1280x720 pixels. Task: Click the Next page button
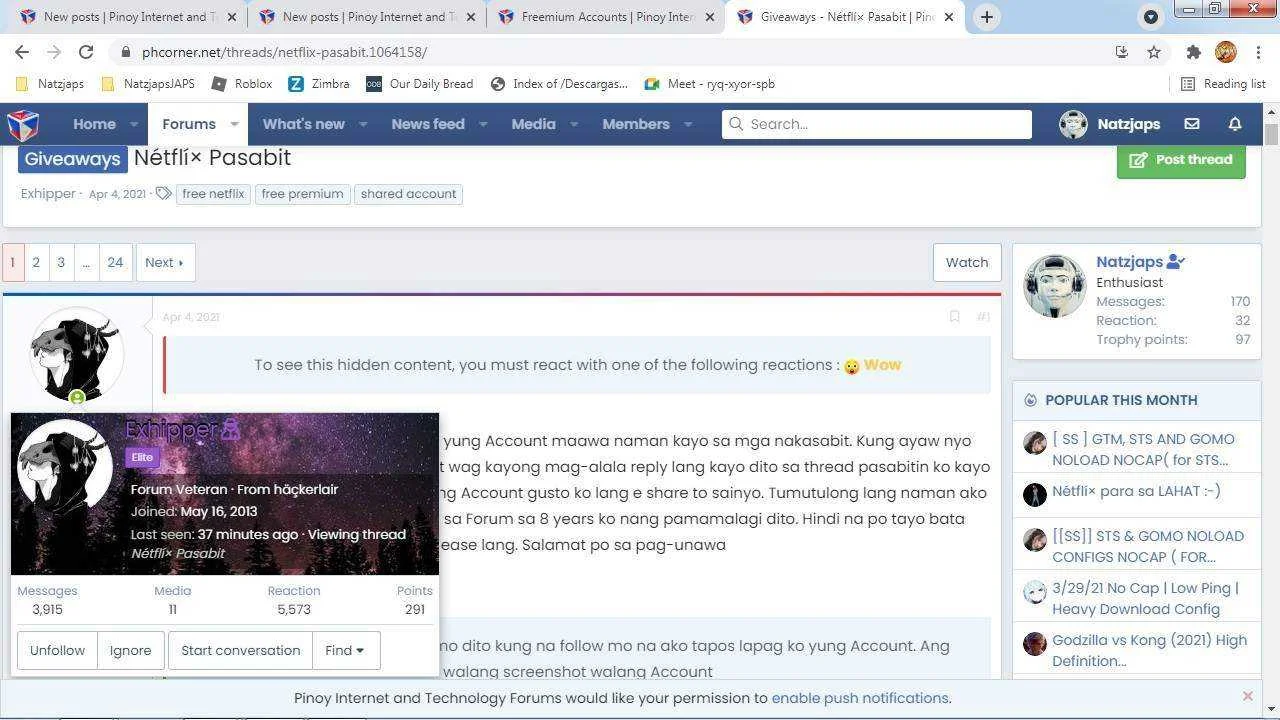(x=165, y=262)
